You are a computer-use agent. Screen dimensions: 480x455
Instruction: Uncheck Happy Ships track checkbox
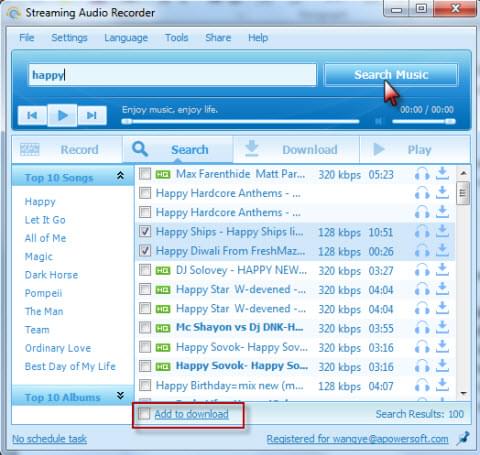pyautogui.click(x=145, y=231)
